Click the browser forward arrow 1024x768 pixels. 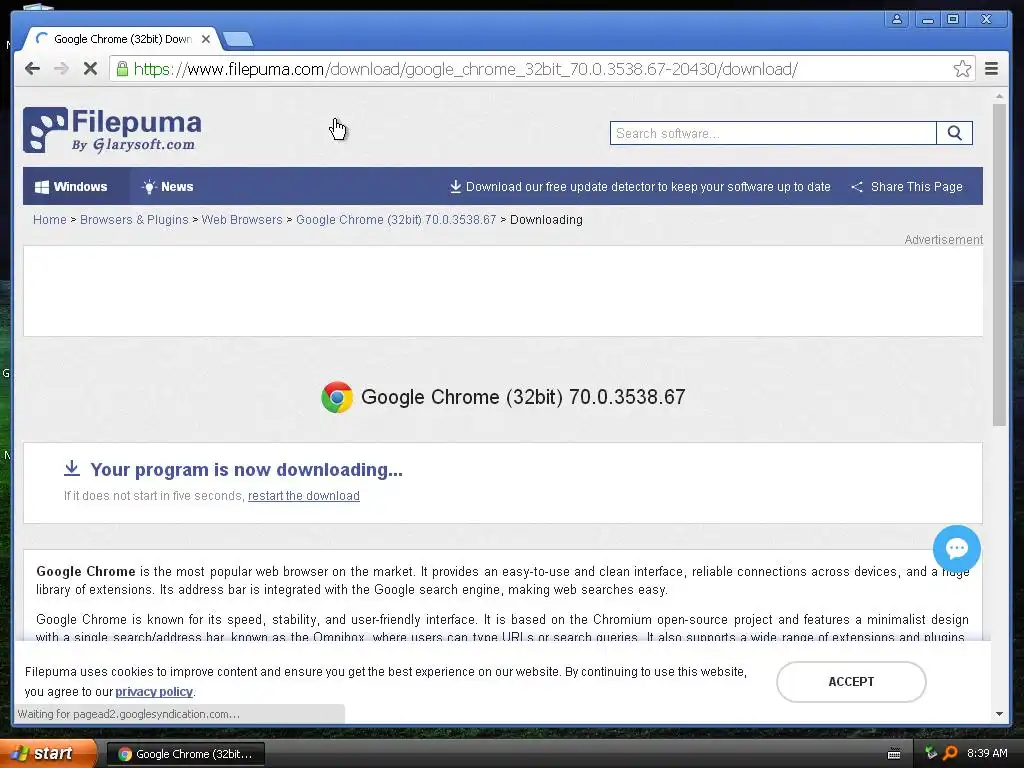coord(61,69)
